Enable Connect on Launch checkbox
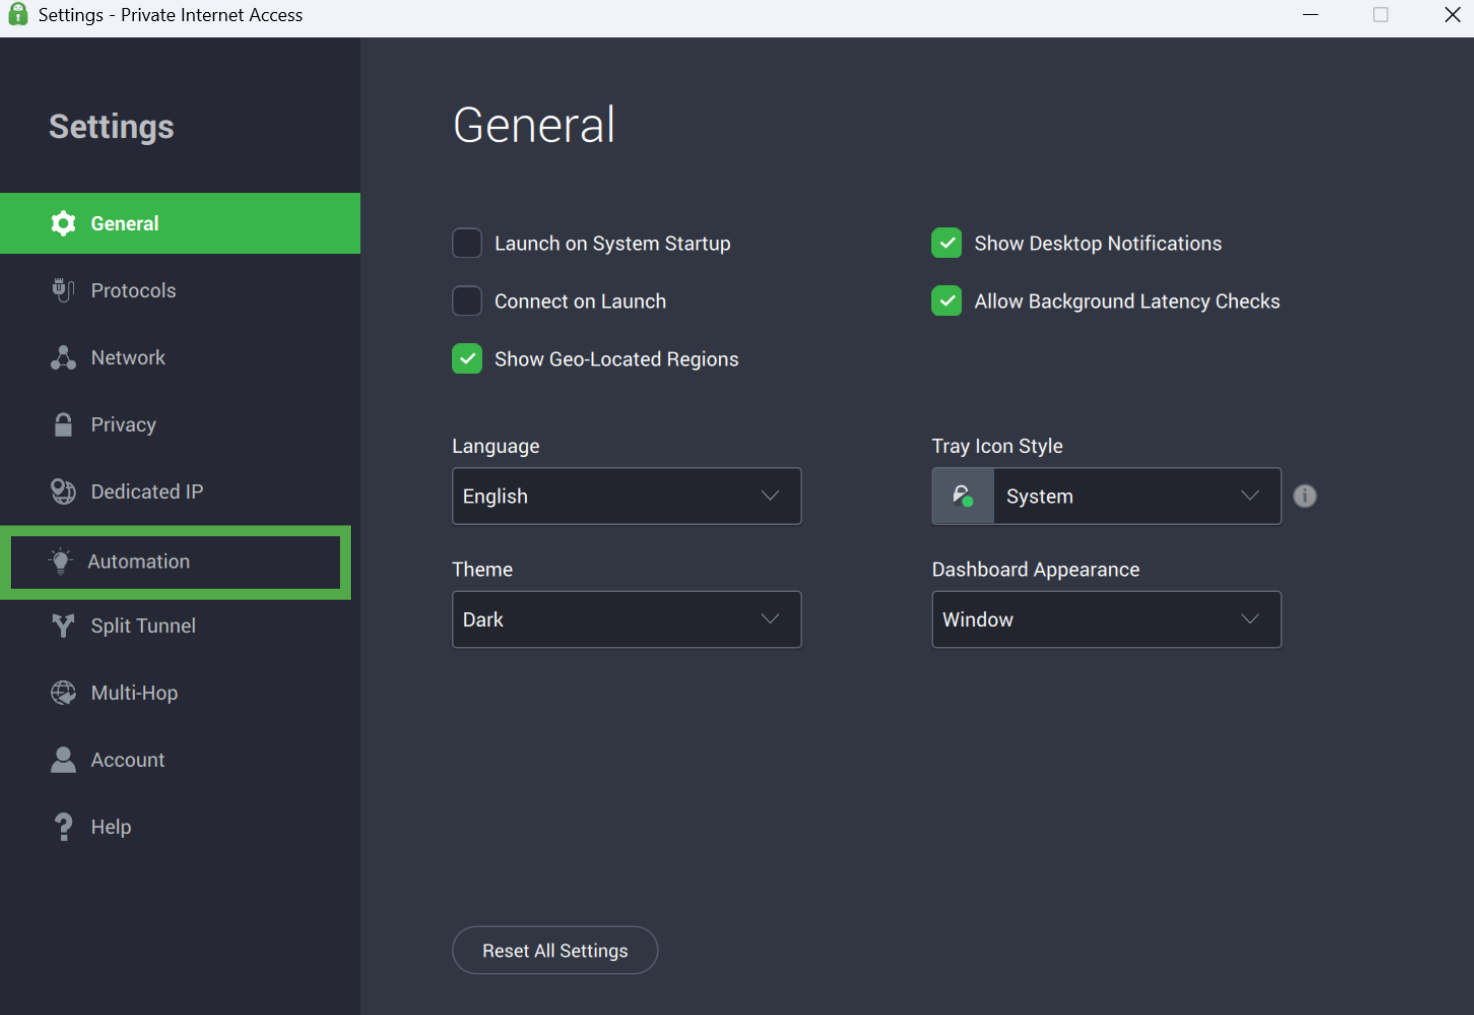This screenshot has width=1474, height=1015. 467,301
